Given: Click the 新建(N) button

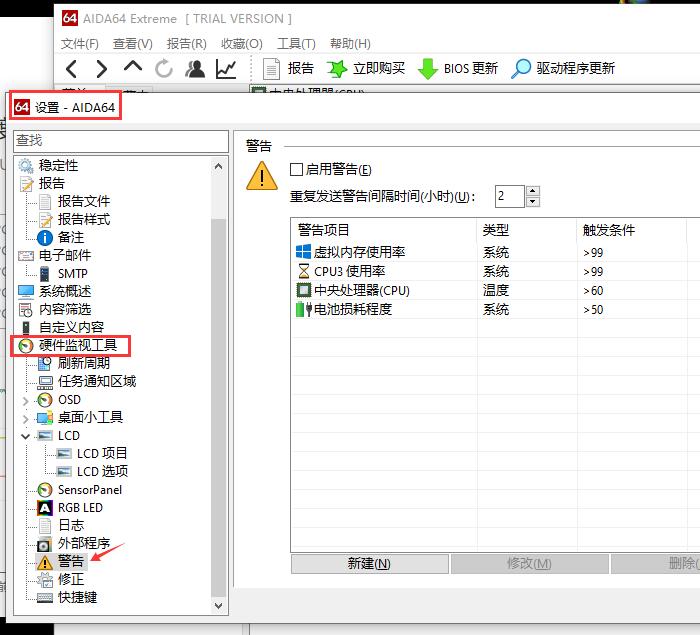Looking at the screenshot, I should (x=370, y=564).
